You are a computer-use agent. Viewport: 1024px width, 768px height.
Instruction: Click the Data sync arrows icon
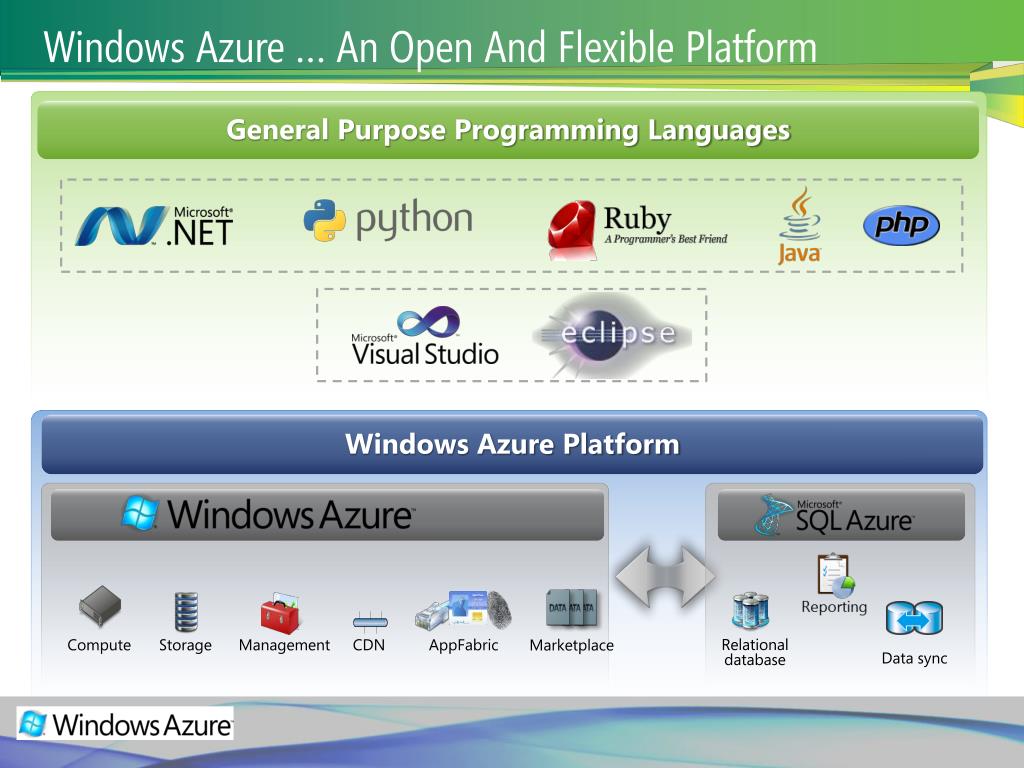(914, 618)
